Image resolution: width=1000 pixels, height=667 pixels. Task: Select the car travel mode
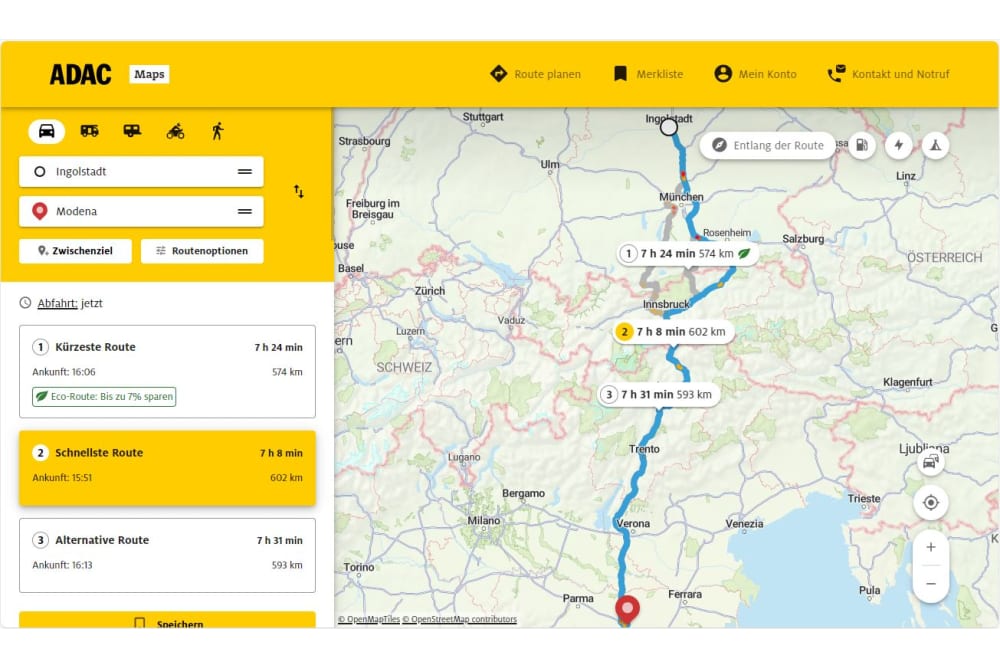46,131
